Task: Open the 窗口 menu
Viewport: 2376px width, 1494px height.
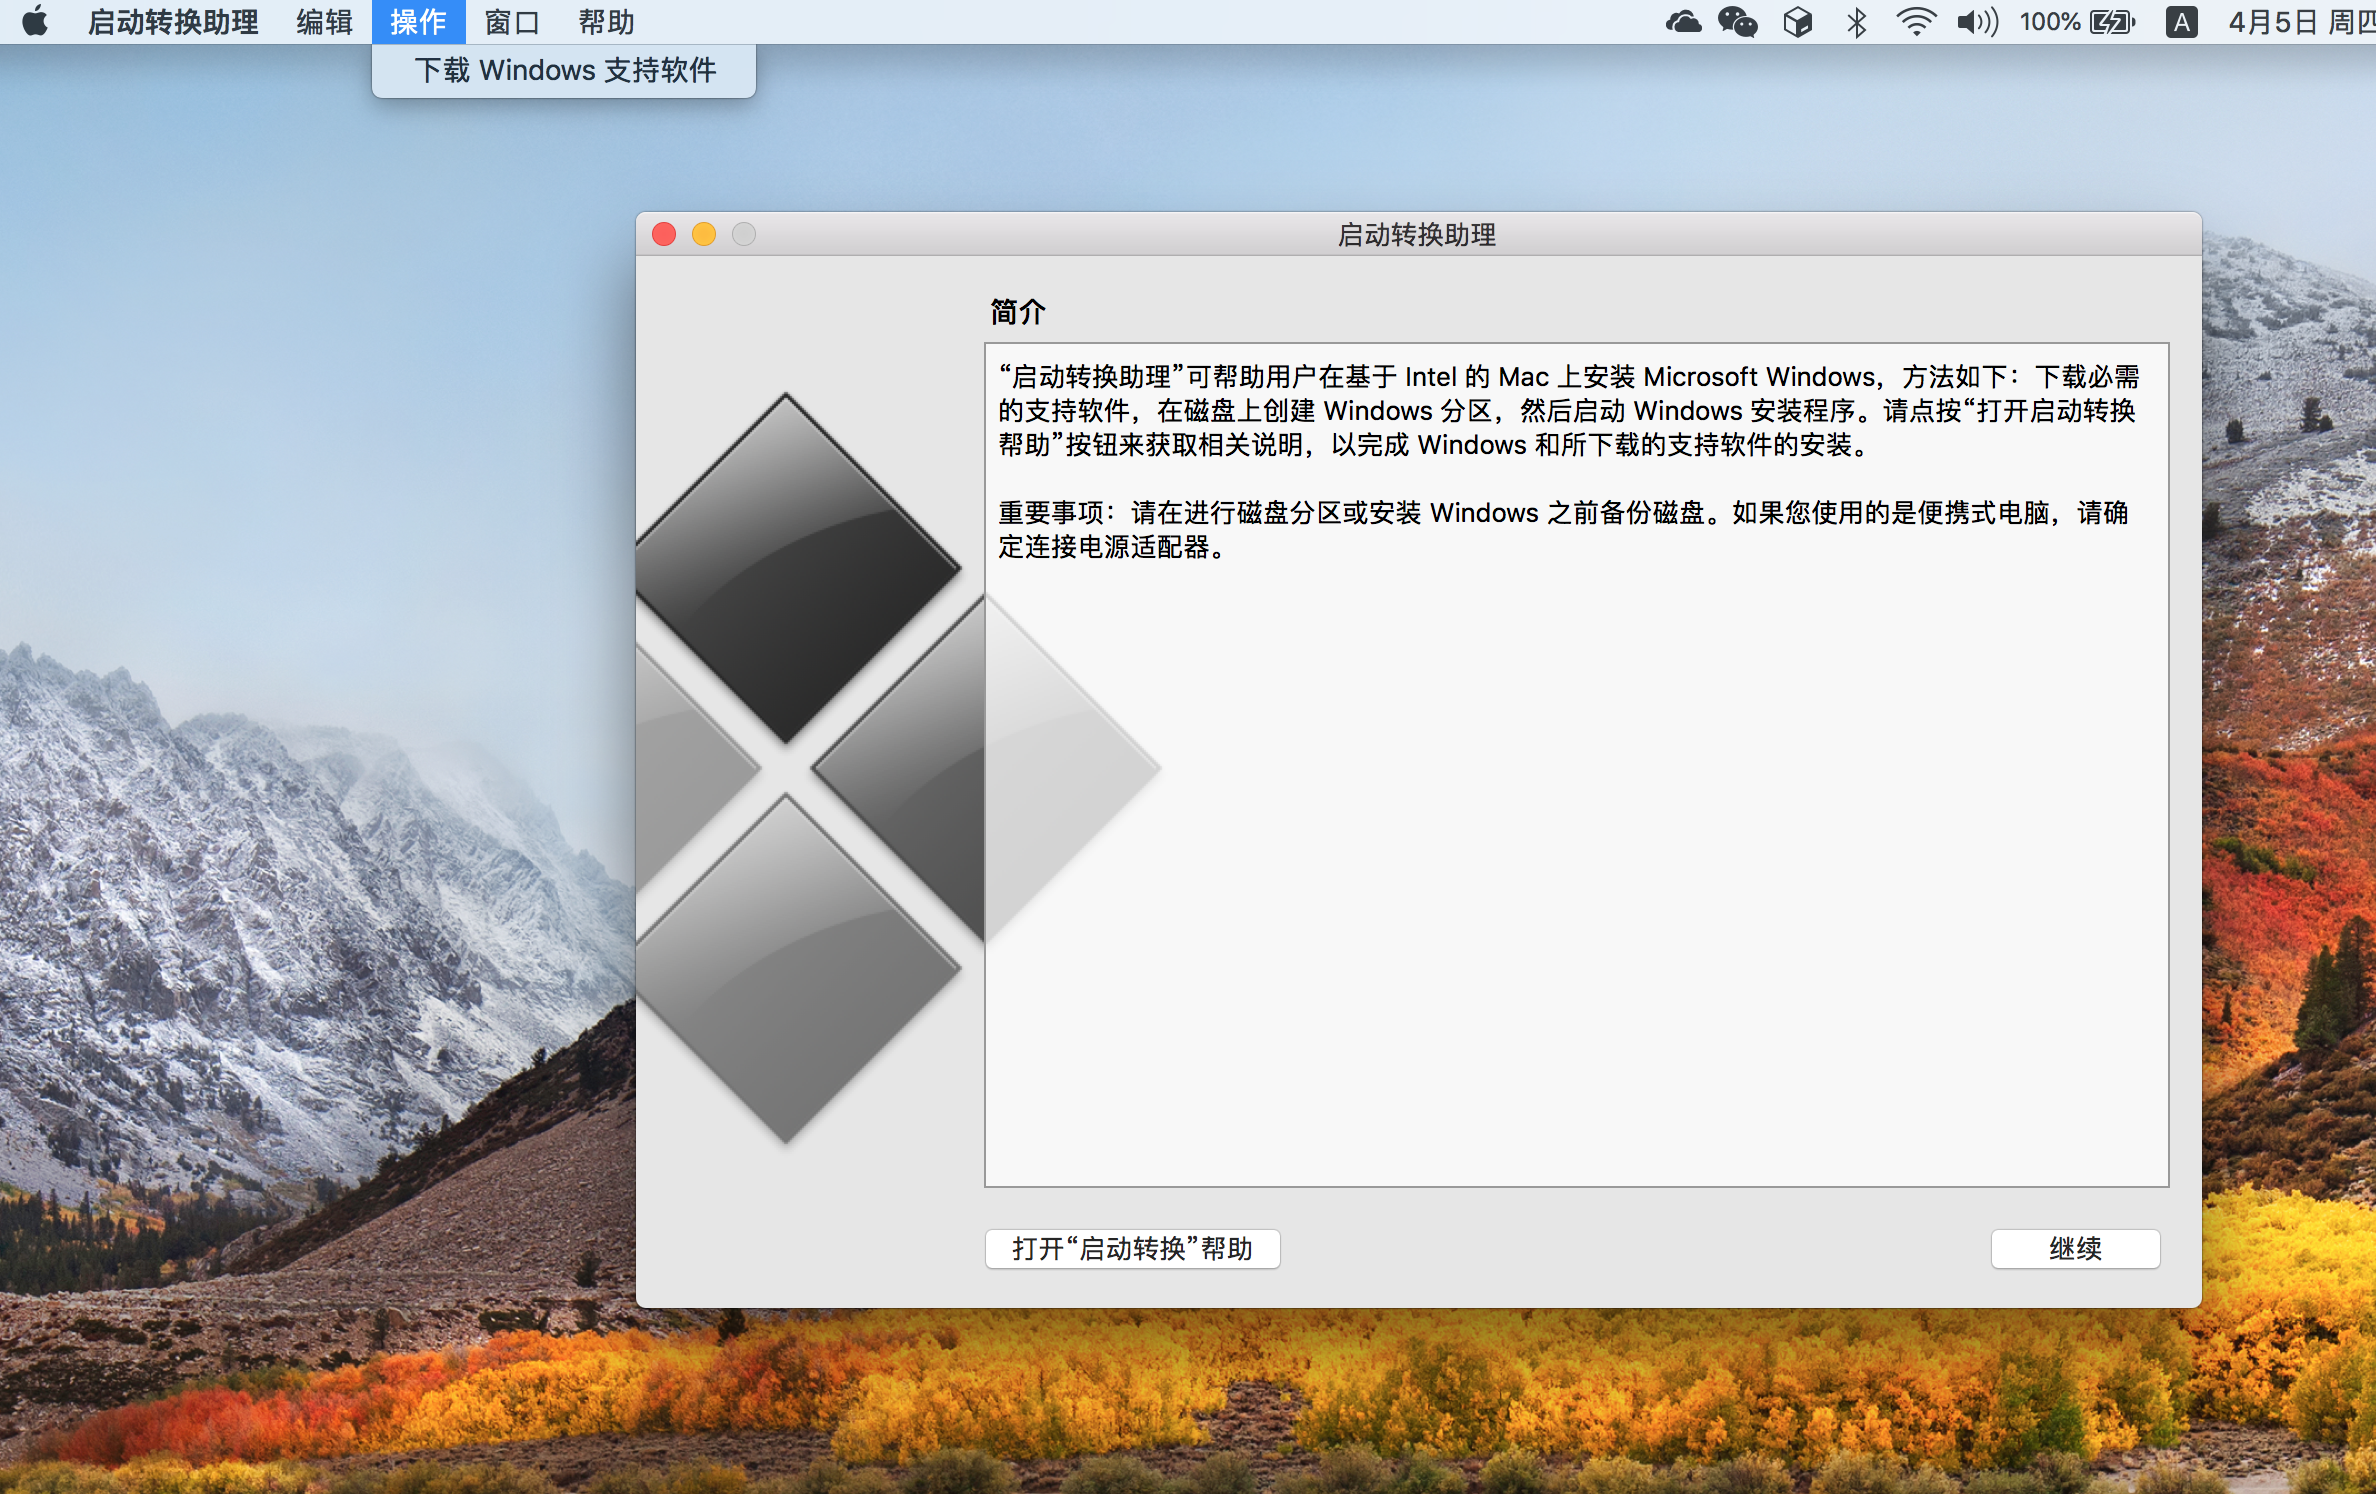Action: 512,21
